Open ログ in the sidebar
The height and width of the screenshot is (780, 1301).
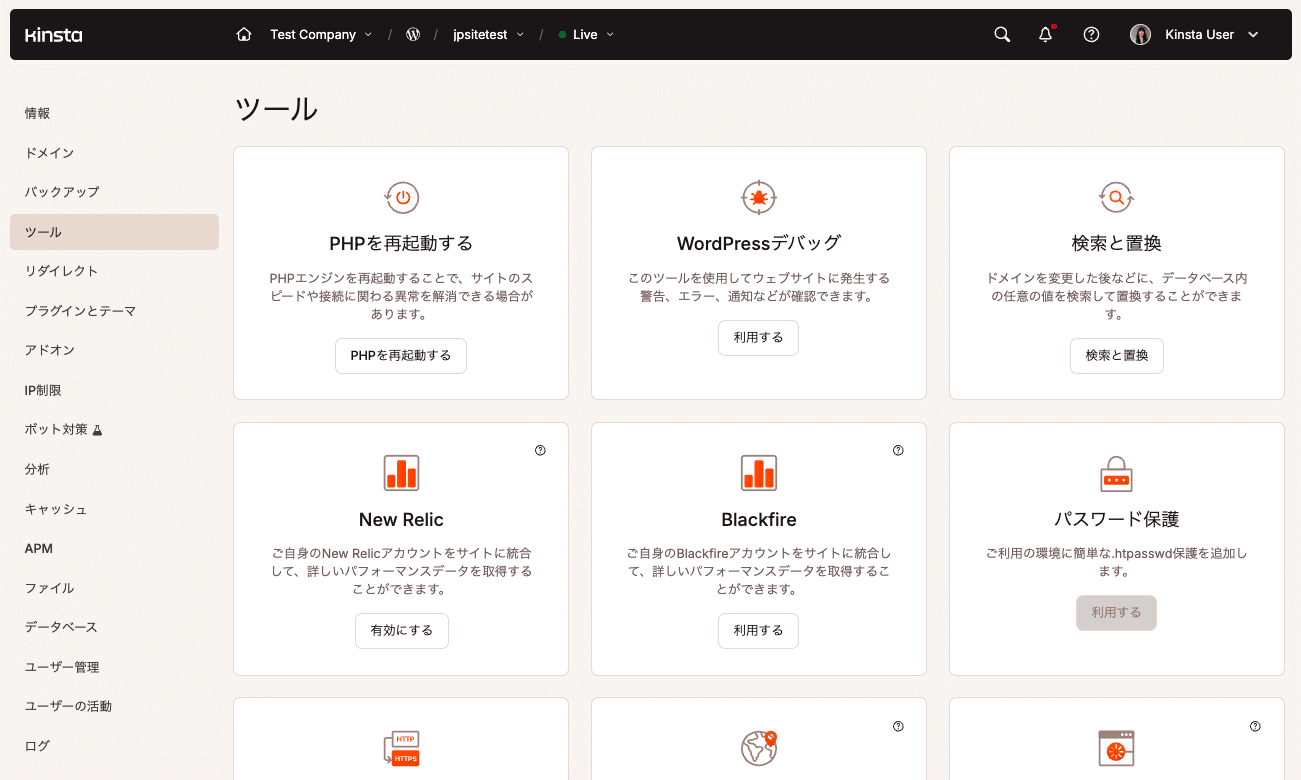tap(114, 746)
